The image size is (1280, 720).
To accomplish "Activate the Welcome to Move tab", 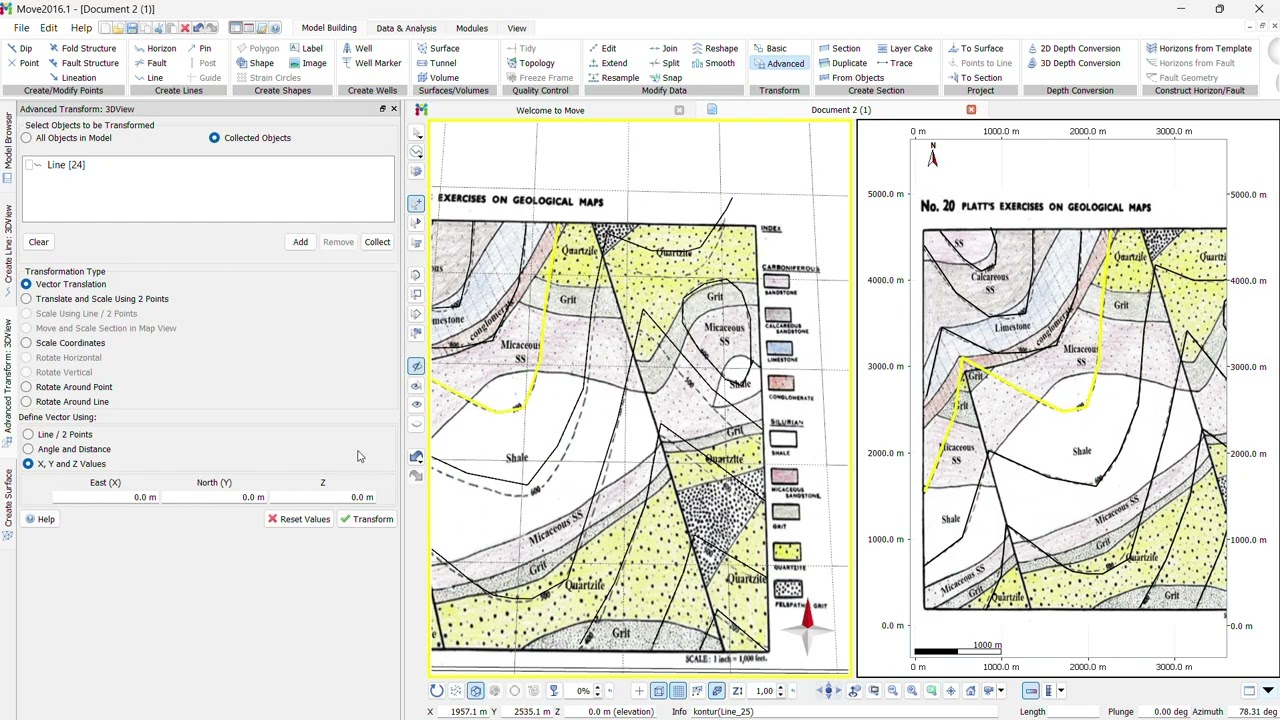I will pos(550,110).
